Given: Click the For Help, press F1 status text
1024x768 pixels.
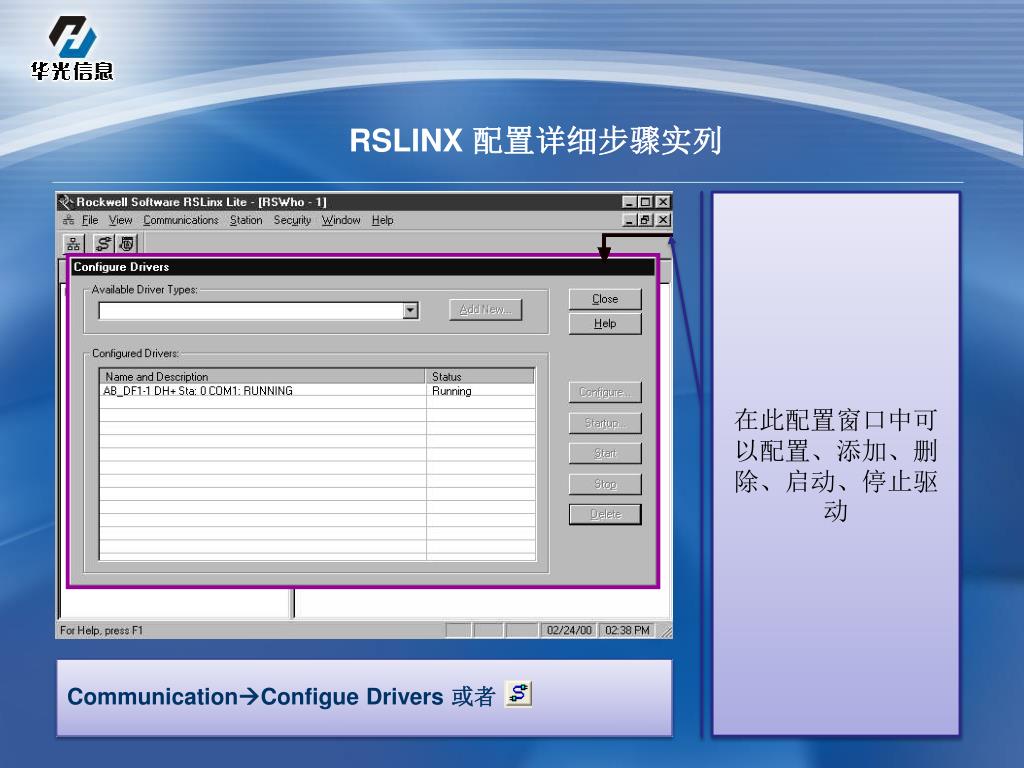Looking at the screenshot, I should [101, 630].
